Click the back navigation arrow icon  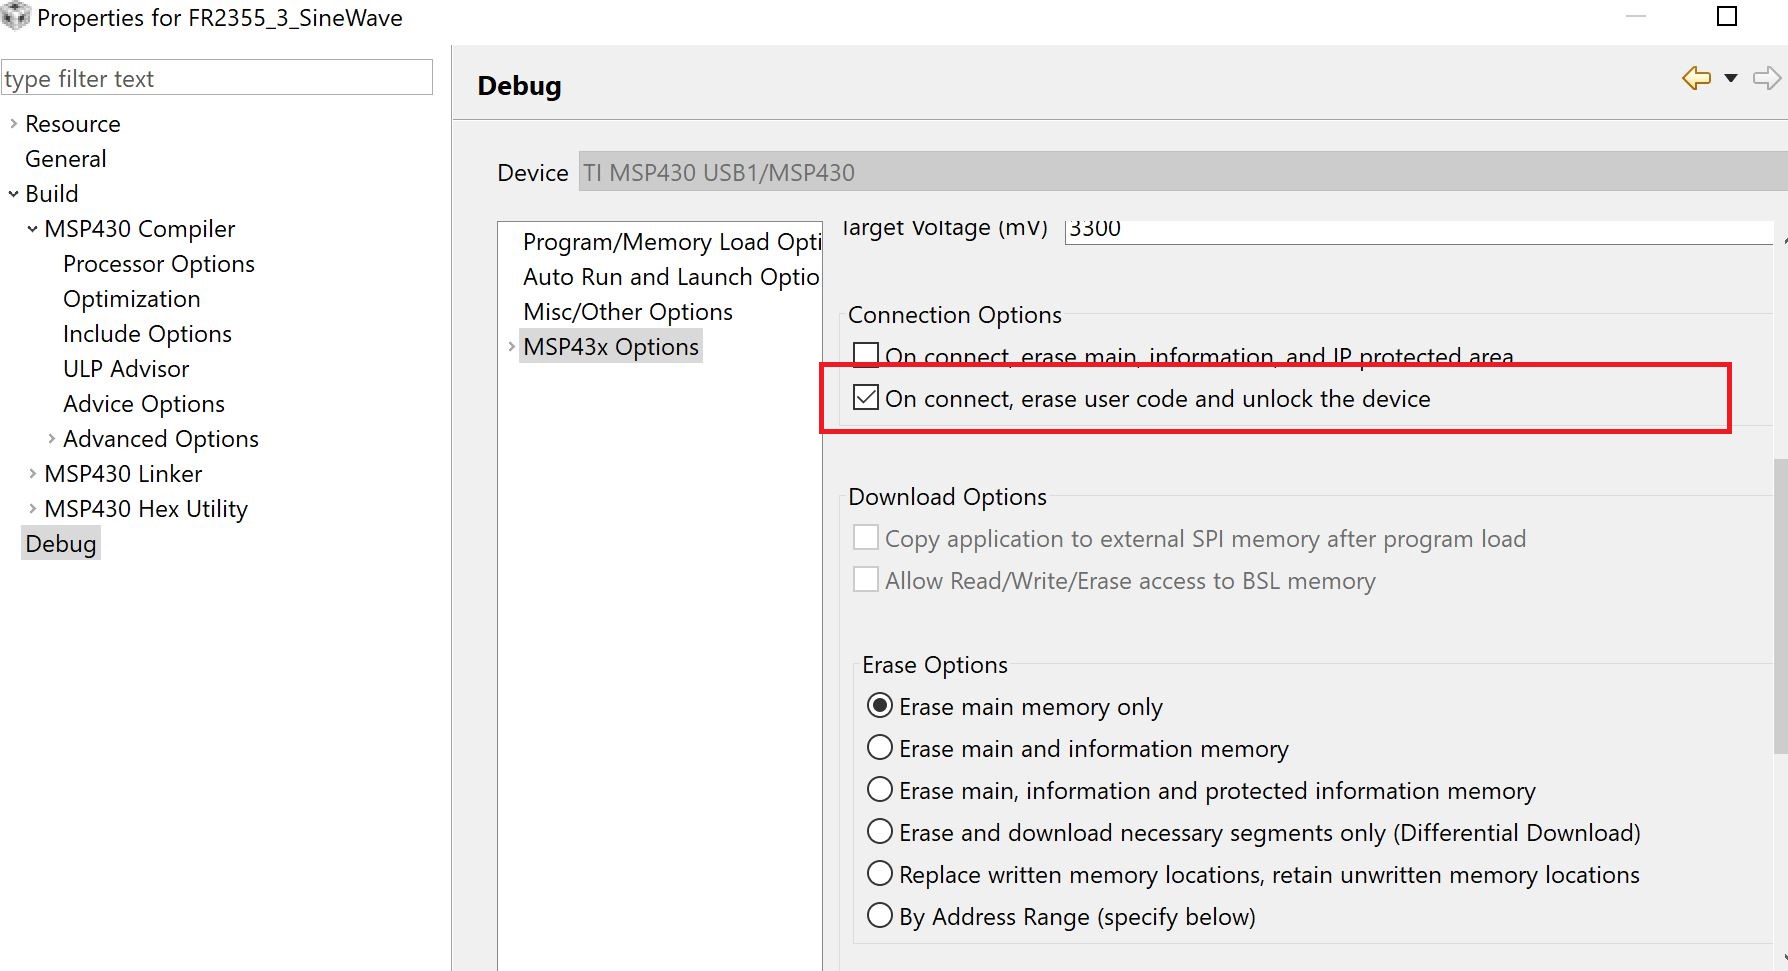pyautogui.click(x=1696, y=78)
